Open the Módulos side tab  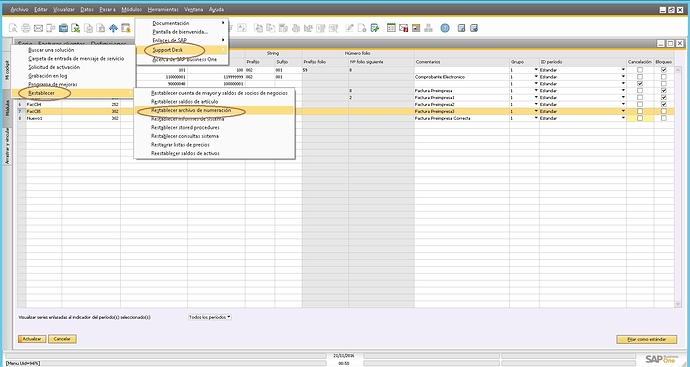point(7,108)
